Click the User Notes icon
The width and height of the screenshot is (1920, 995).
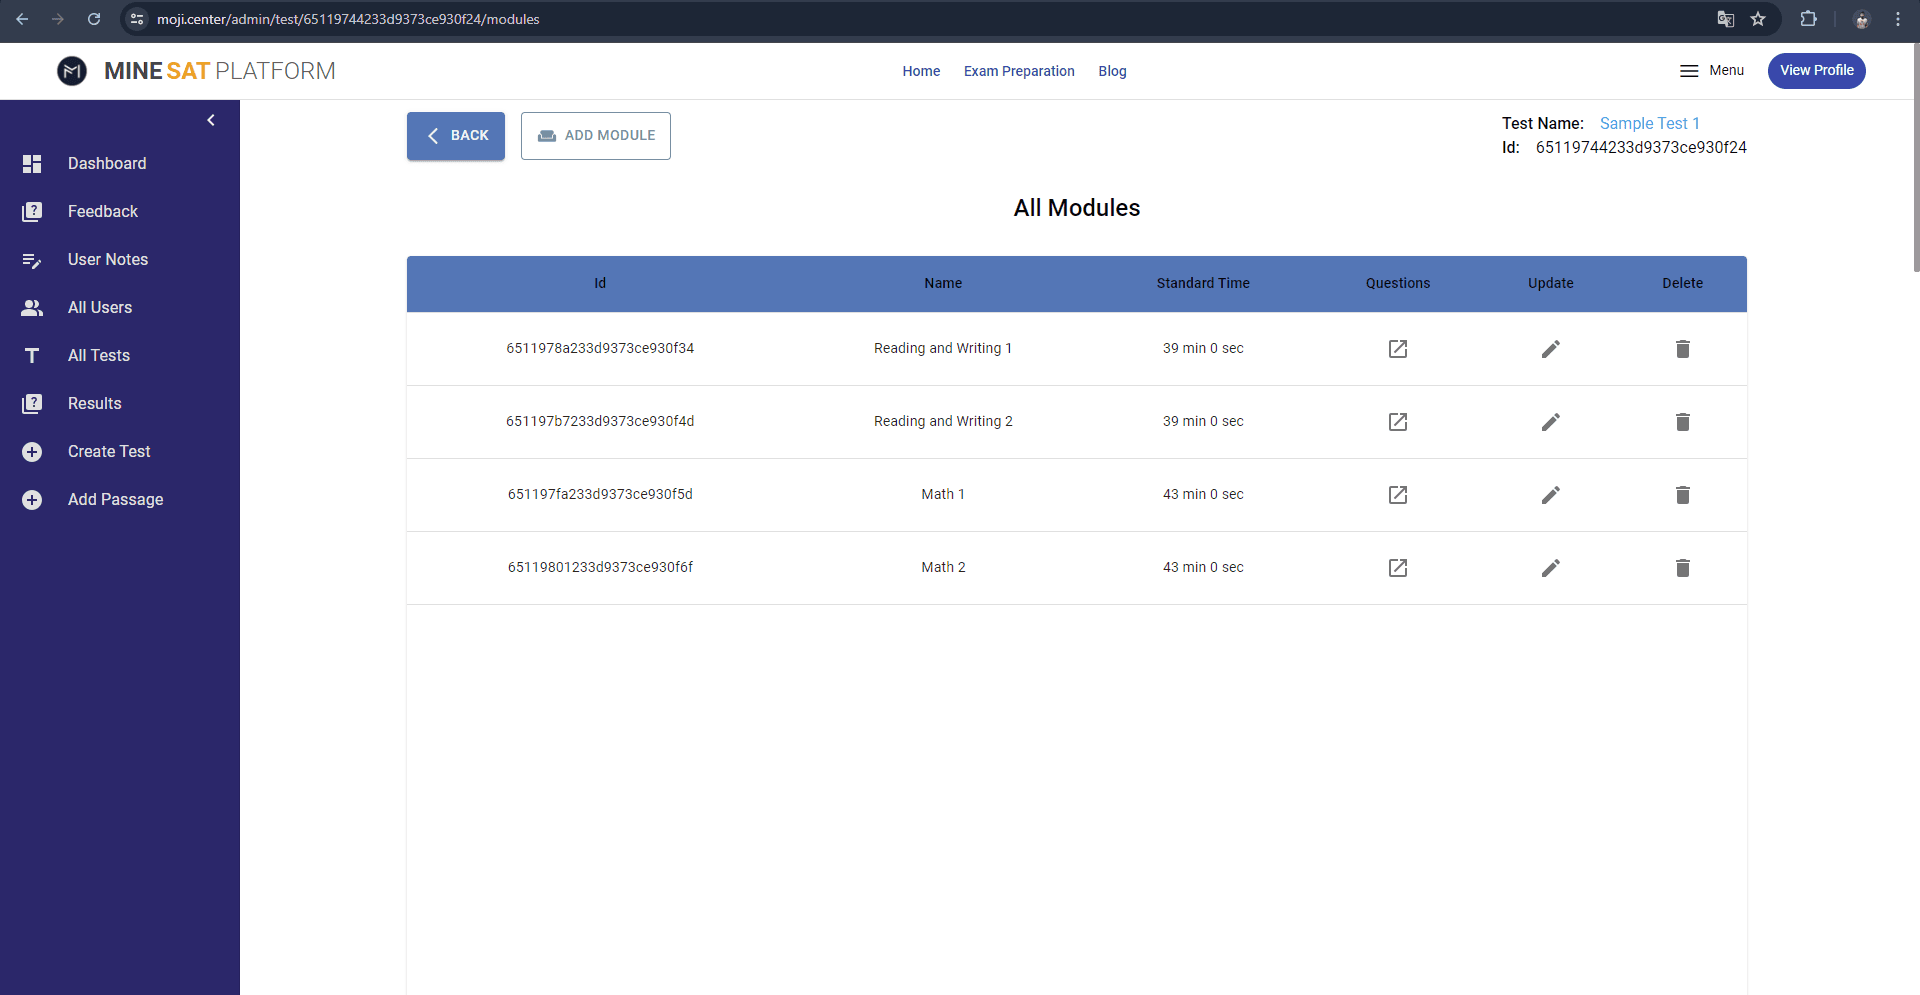point(31,259)
